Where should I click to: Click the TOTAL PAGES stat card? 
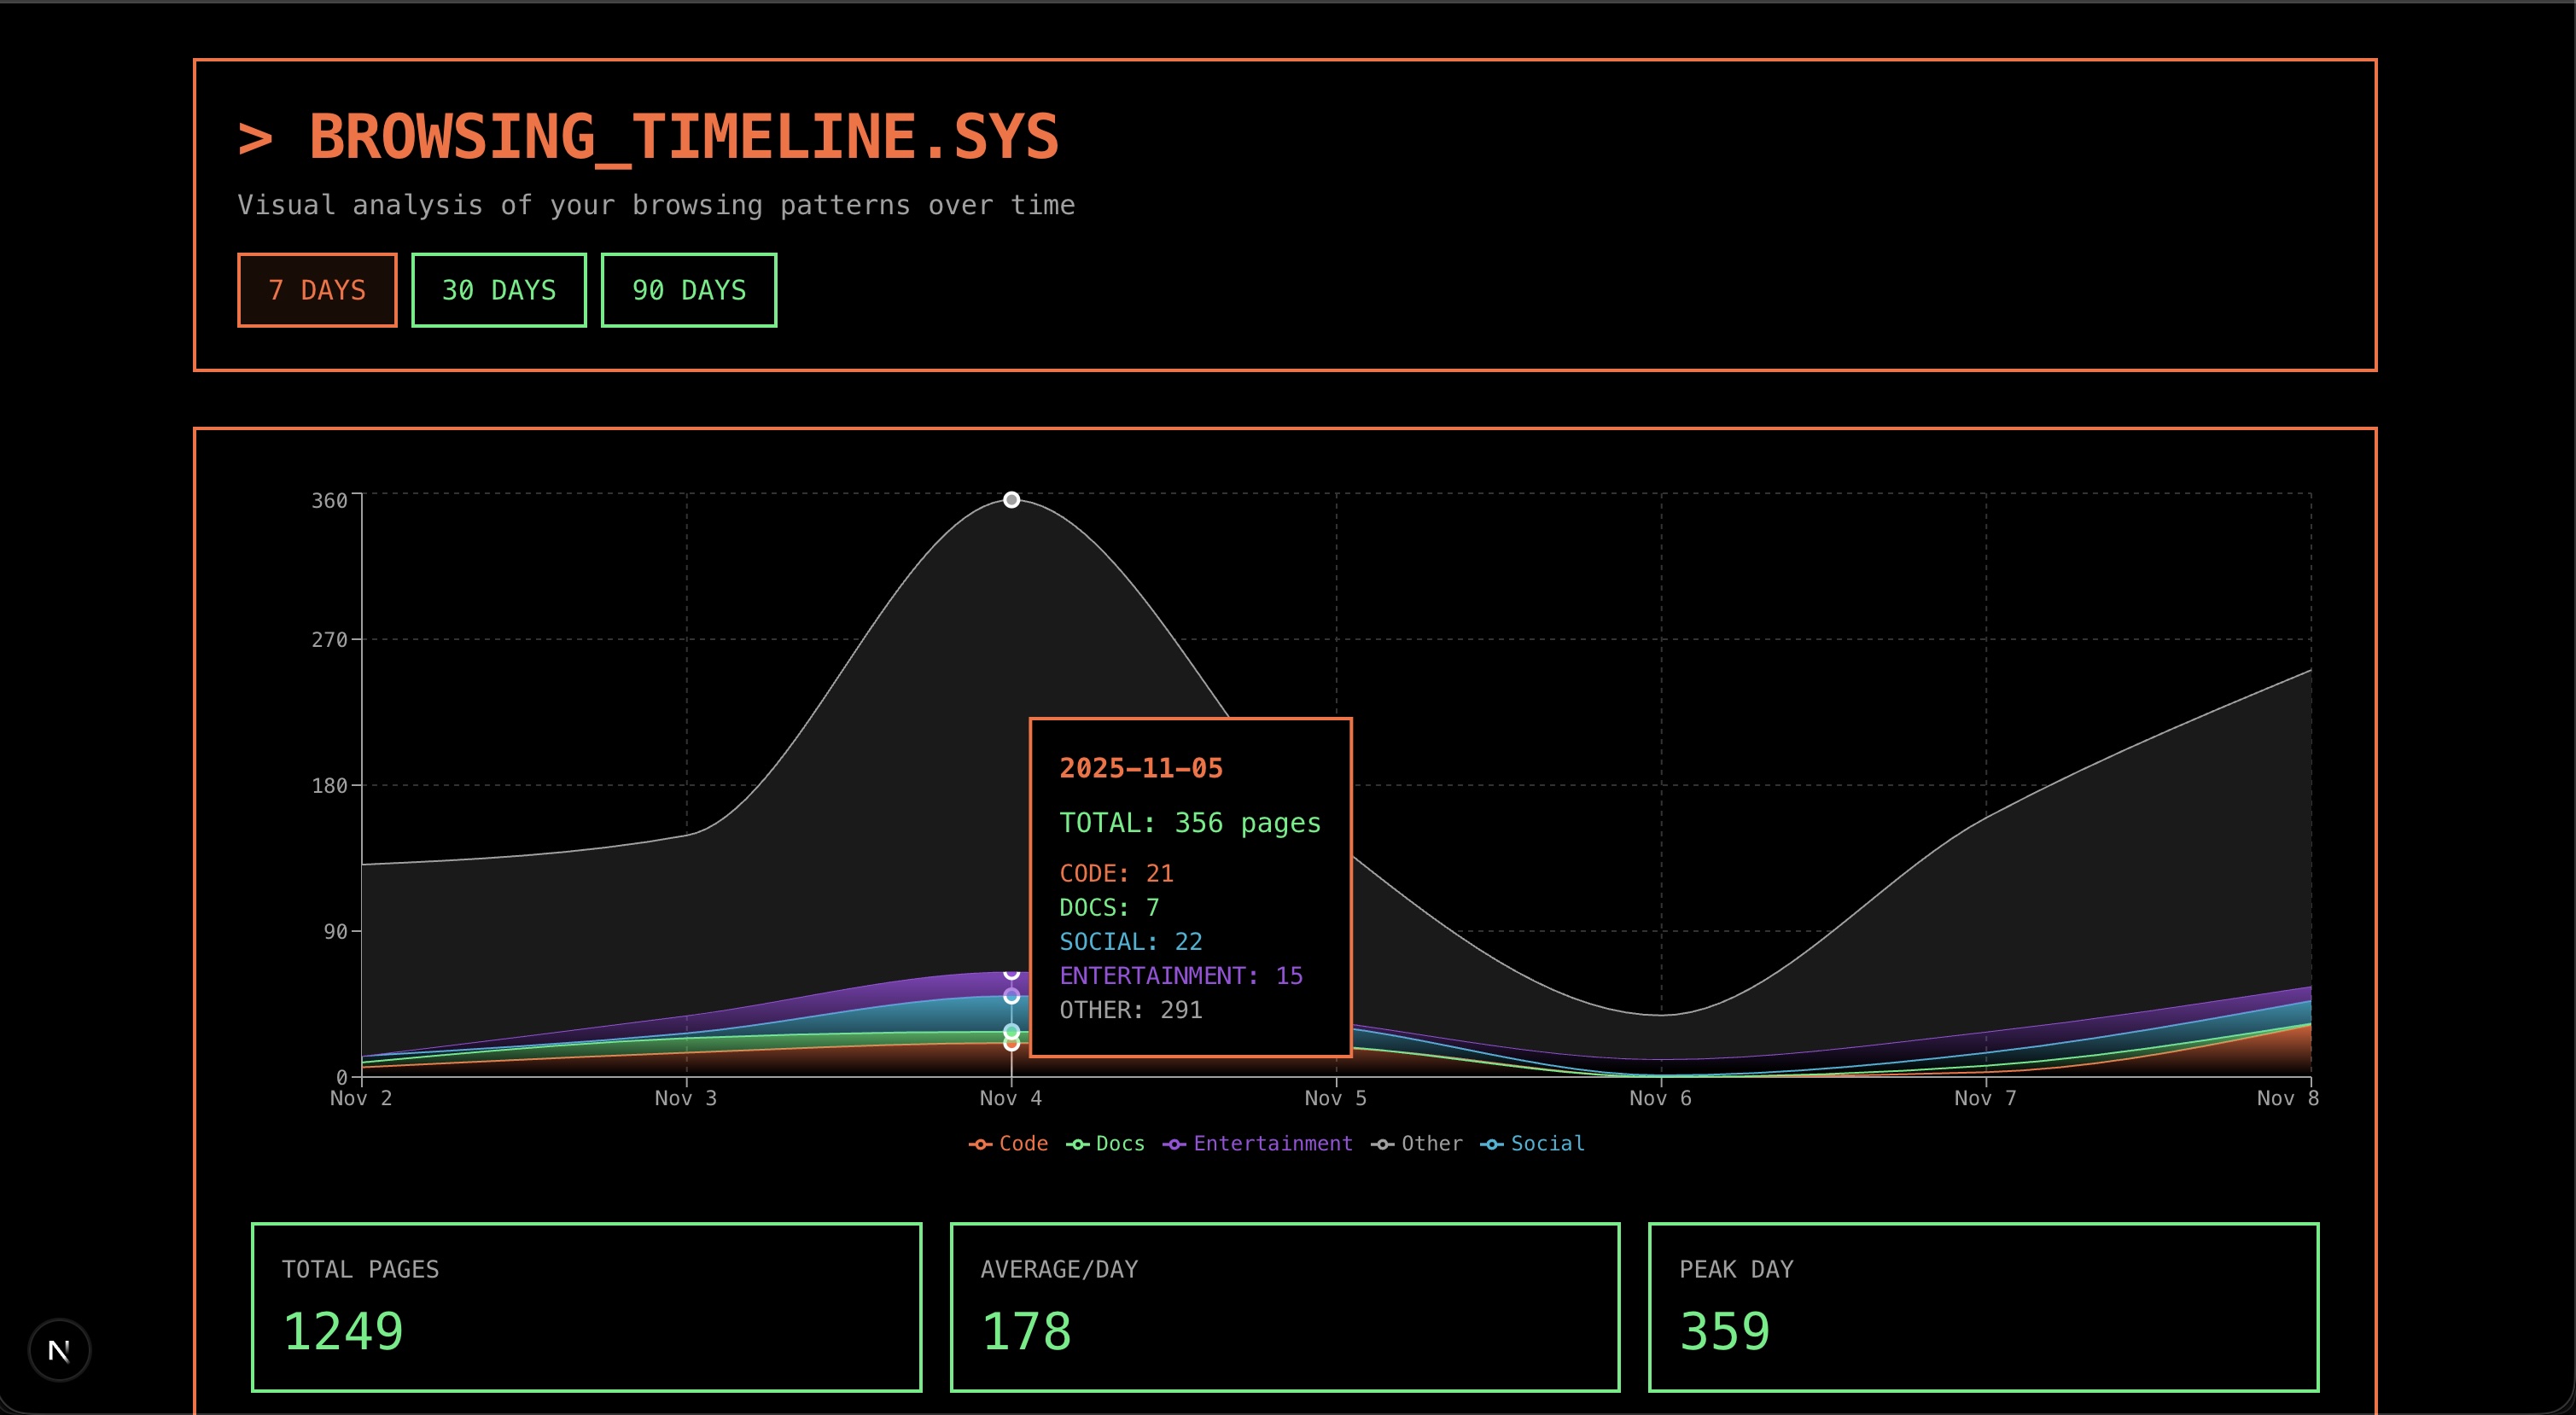pos(586,1306)
